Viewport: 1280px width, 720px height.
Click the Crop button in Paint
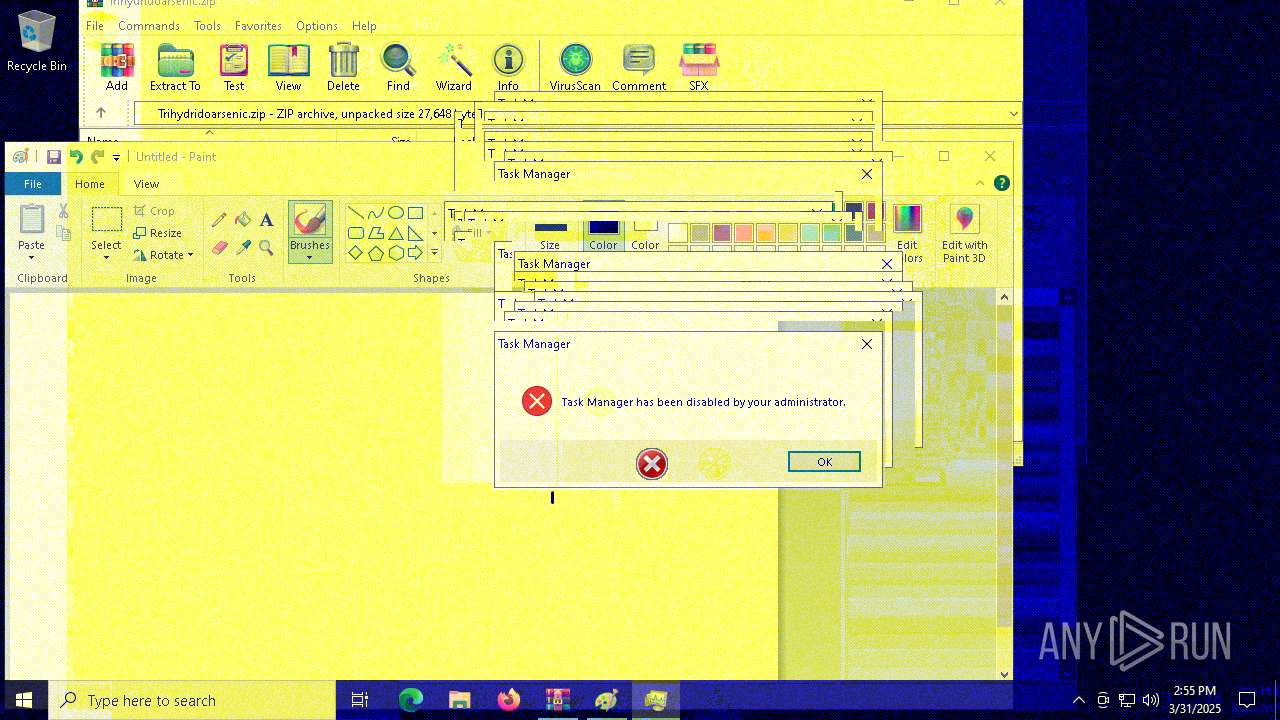point(154,211)
